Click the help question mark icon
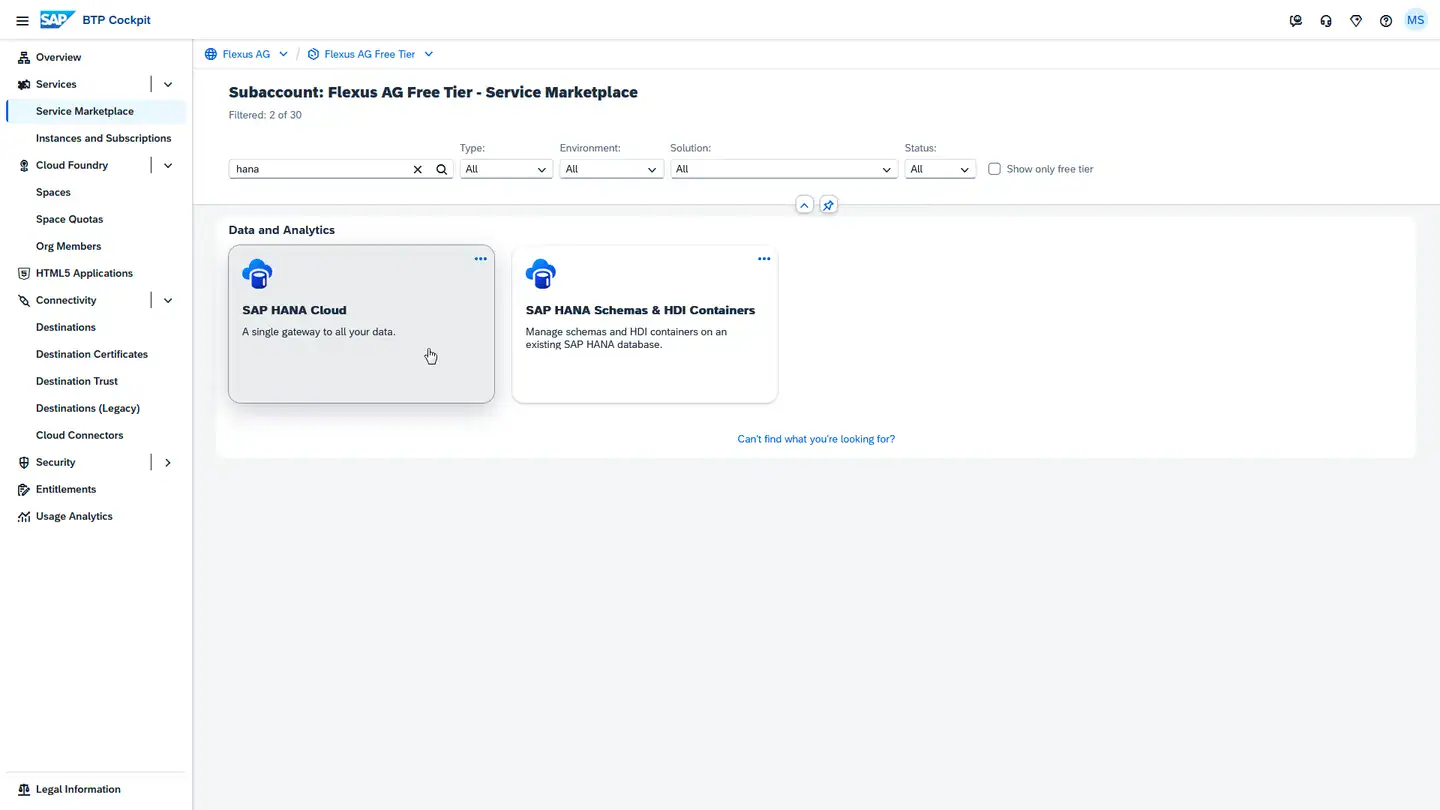The height and width of the screenshot is (810, 1440). point(1385,20)
